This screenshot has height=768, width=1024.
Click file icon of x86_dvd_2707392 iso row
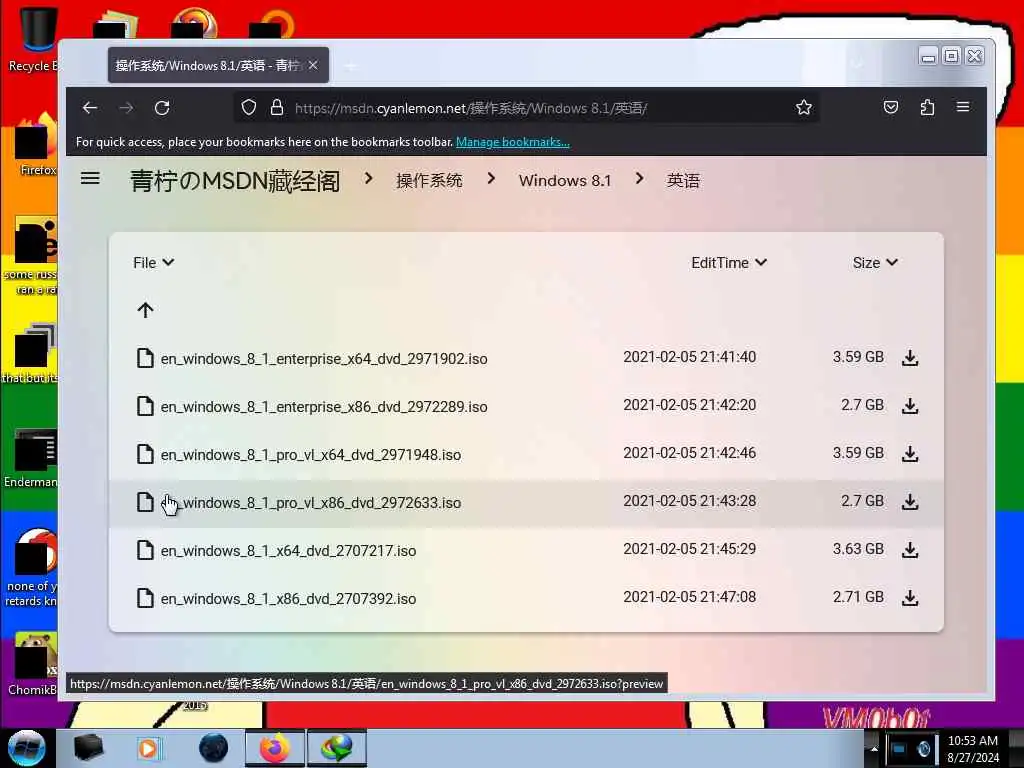click(x=145, y=598)
